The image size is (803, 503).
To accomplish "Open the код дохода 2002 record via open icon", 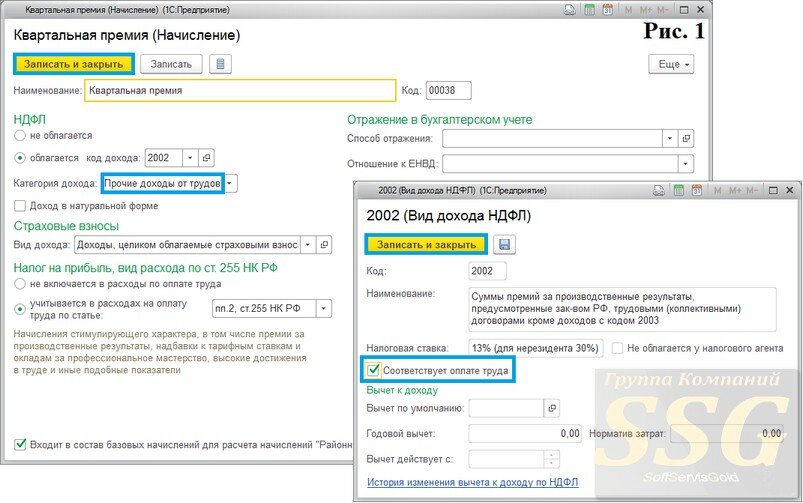I will (x=206, y=158).
